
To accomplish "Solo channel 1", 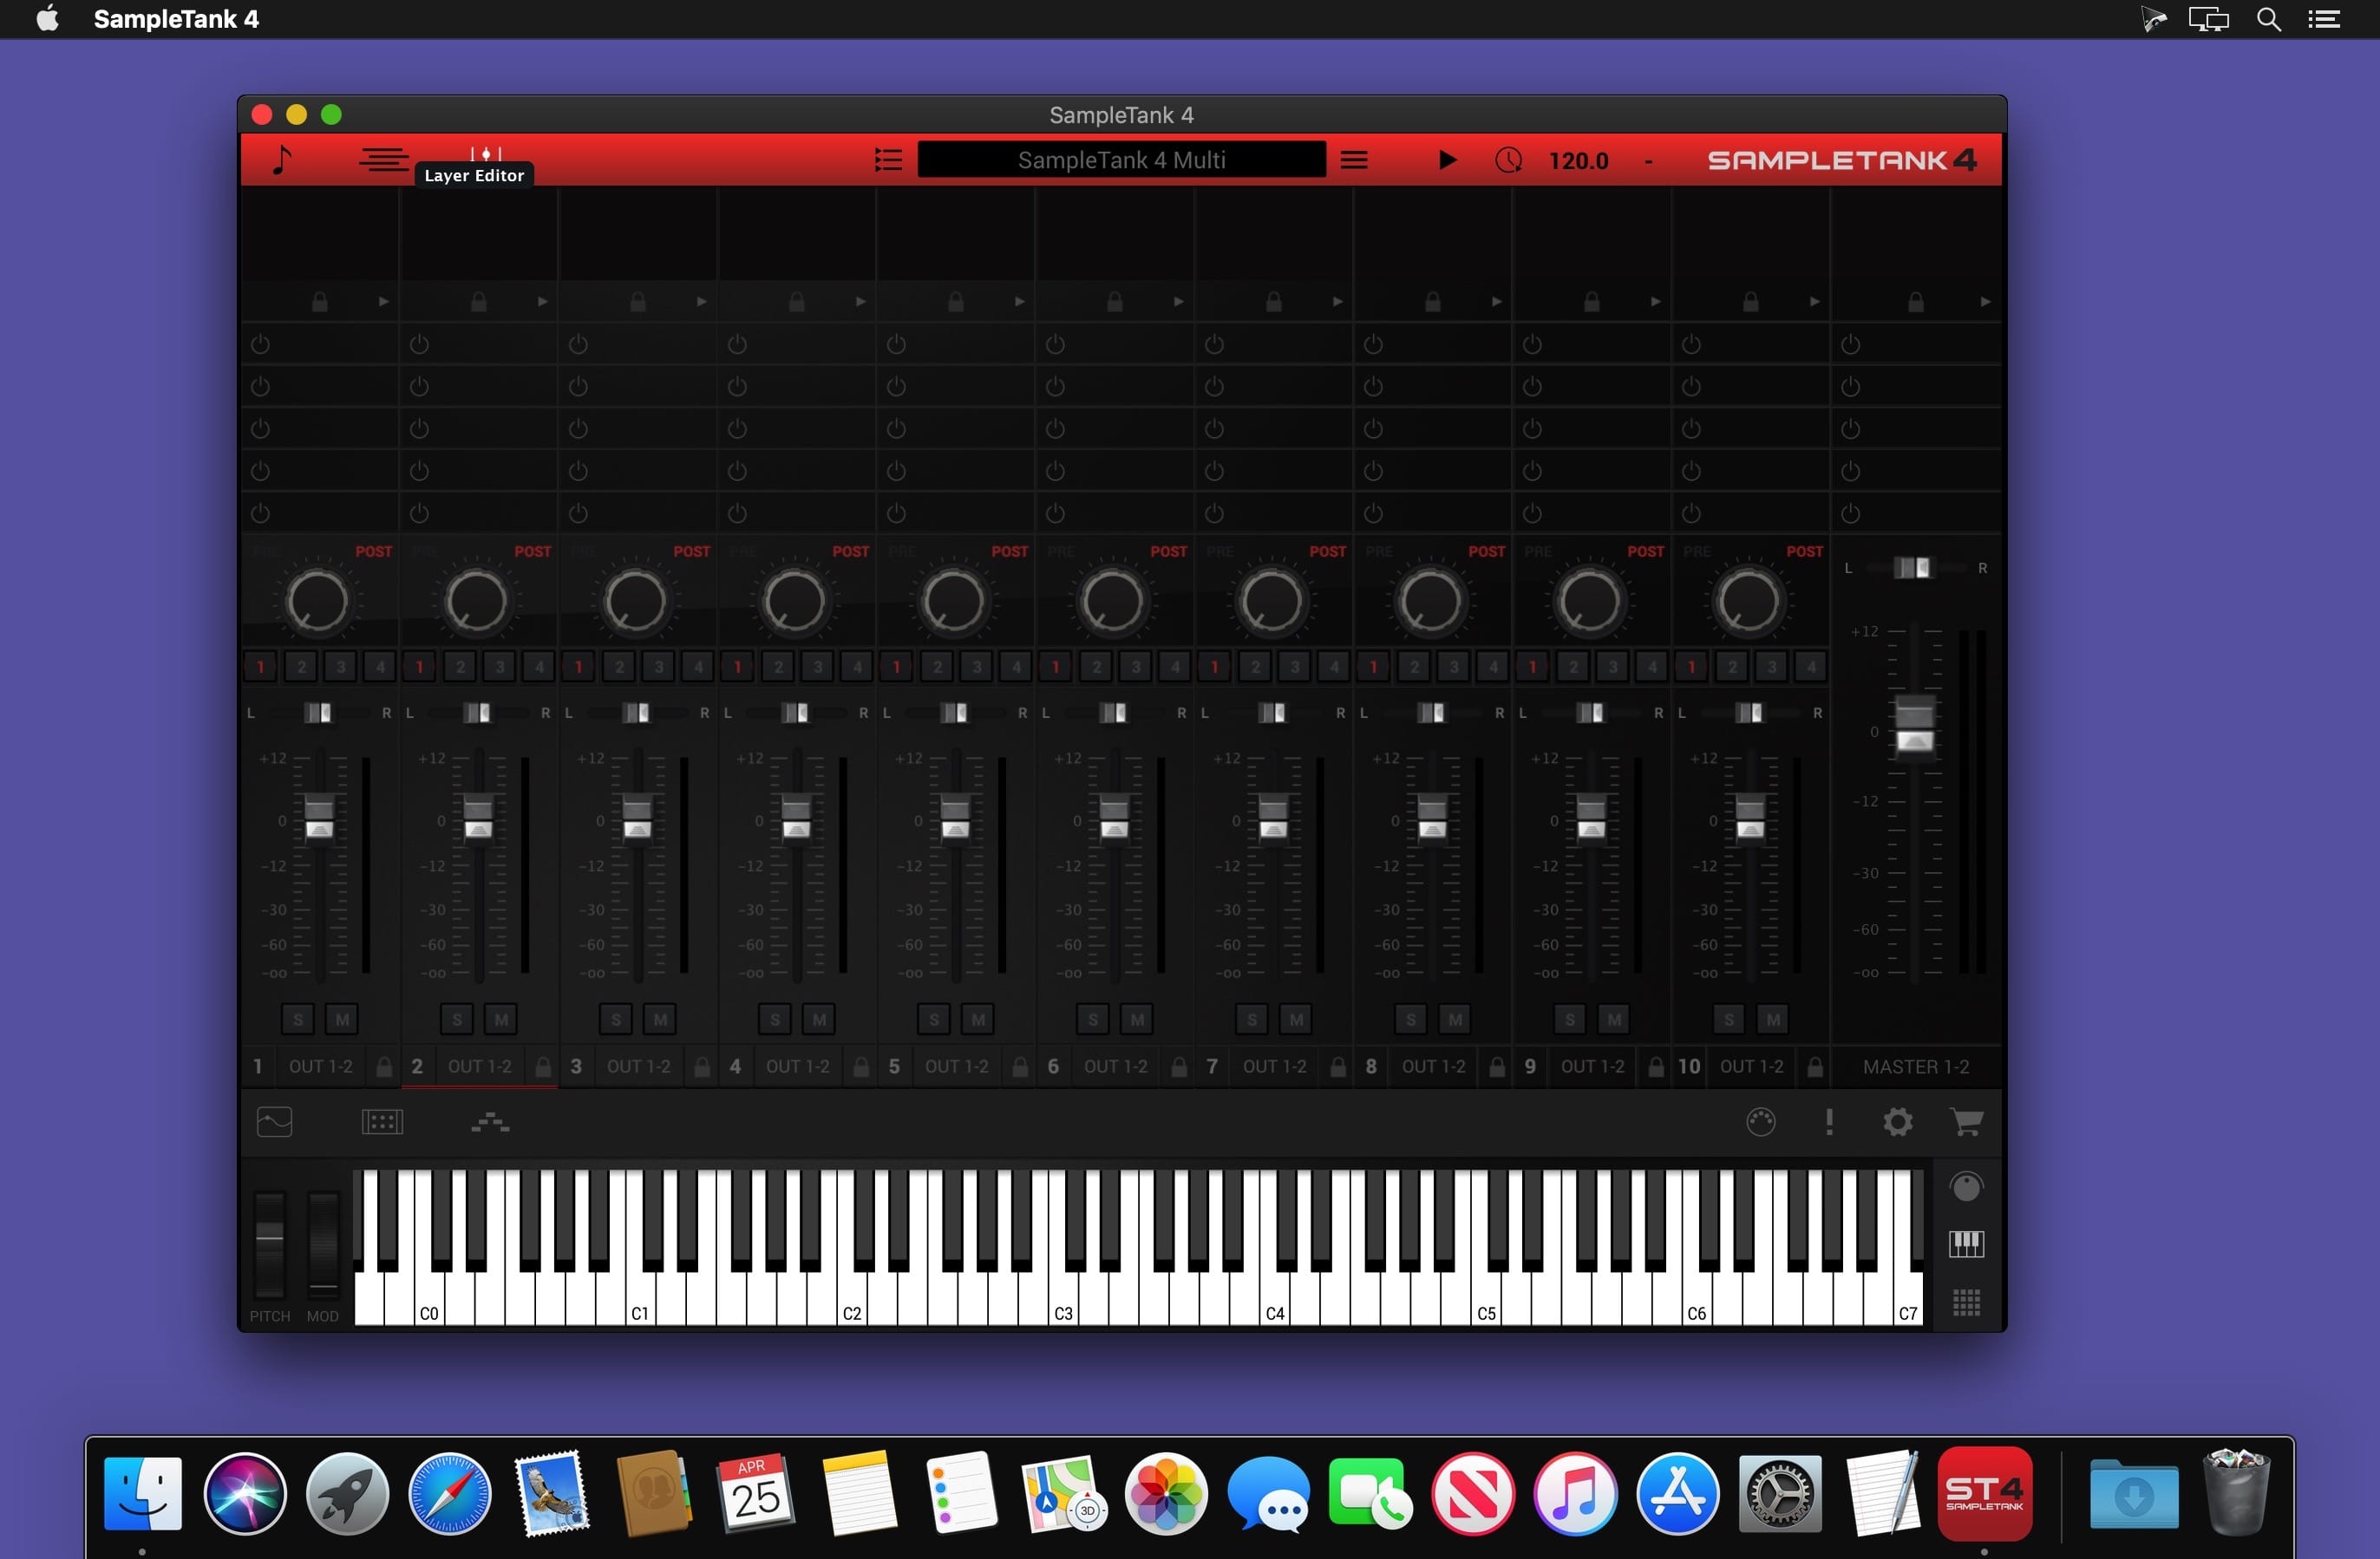I will click(298, 1019).
